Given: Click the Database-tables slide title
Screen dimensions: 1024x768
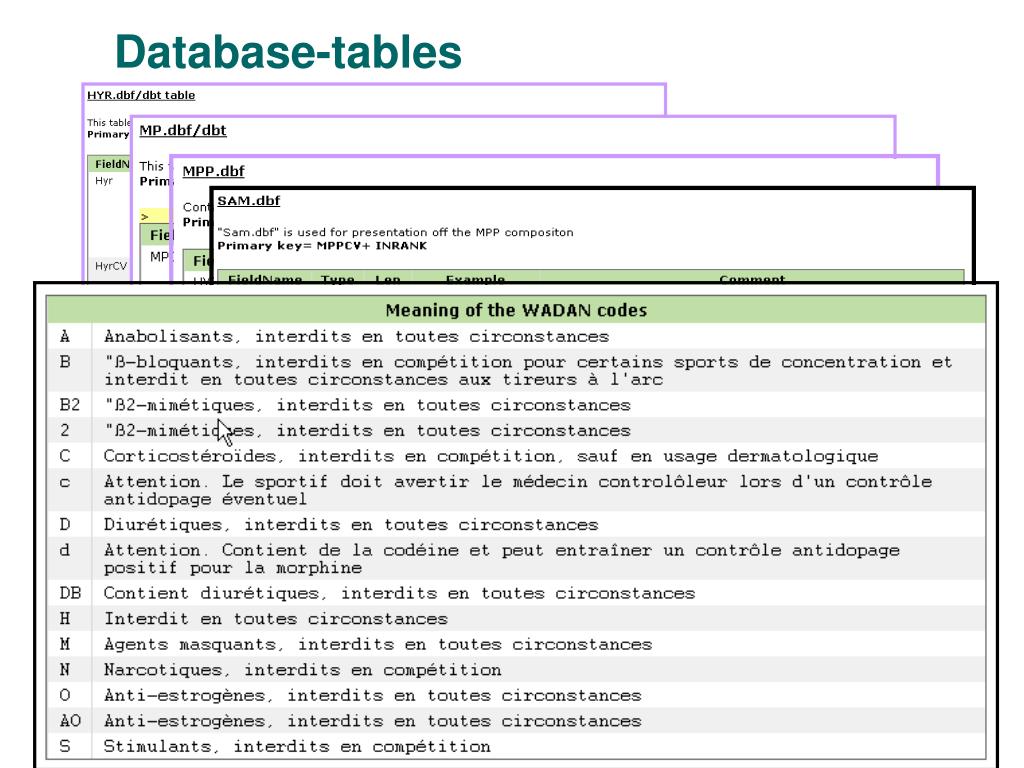Looking at the screenshot, I should click(x=287, y=52).
